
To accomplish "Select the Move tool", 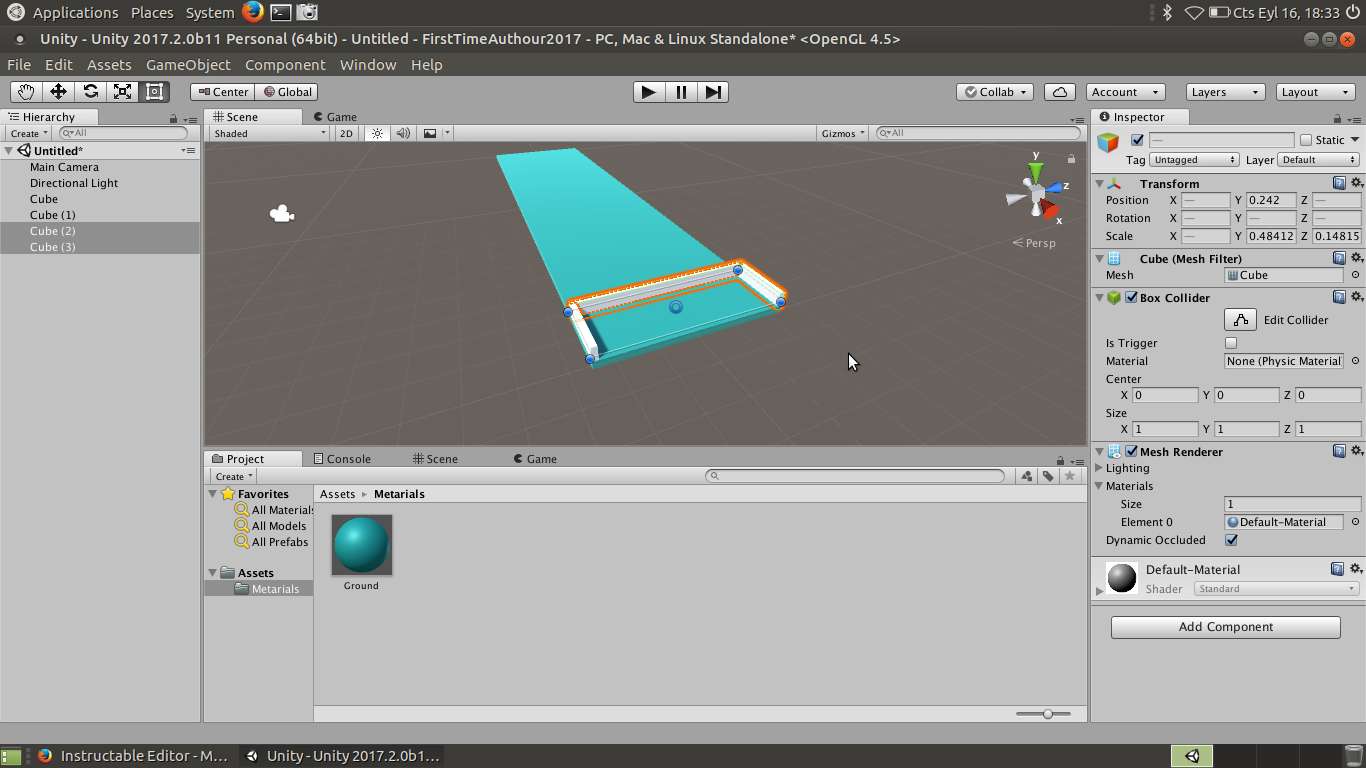I will coord(58,92).
